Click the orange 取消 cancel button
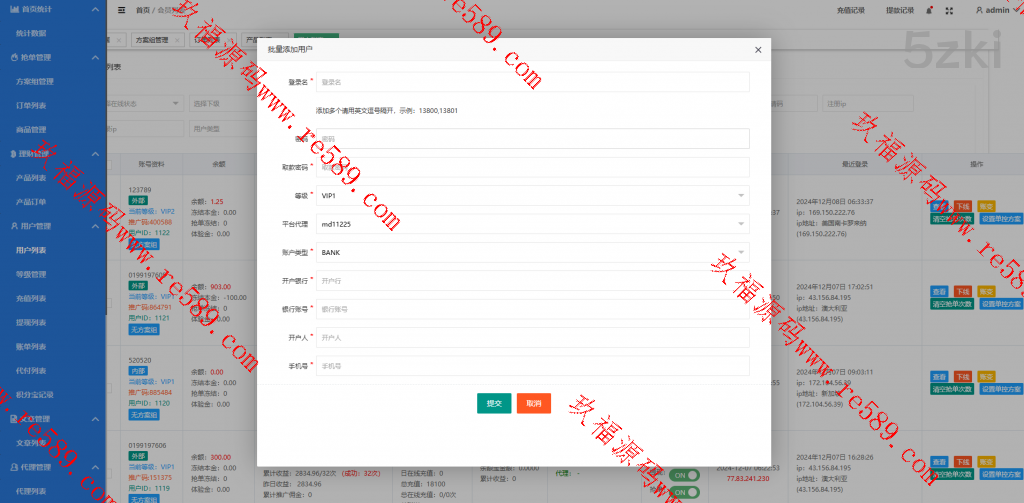 tap(534, 404)
